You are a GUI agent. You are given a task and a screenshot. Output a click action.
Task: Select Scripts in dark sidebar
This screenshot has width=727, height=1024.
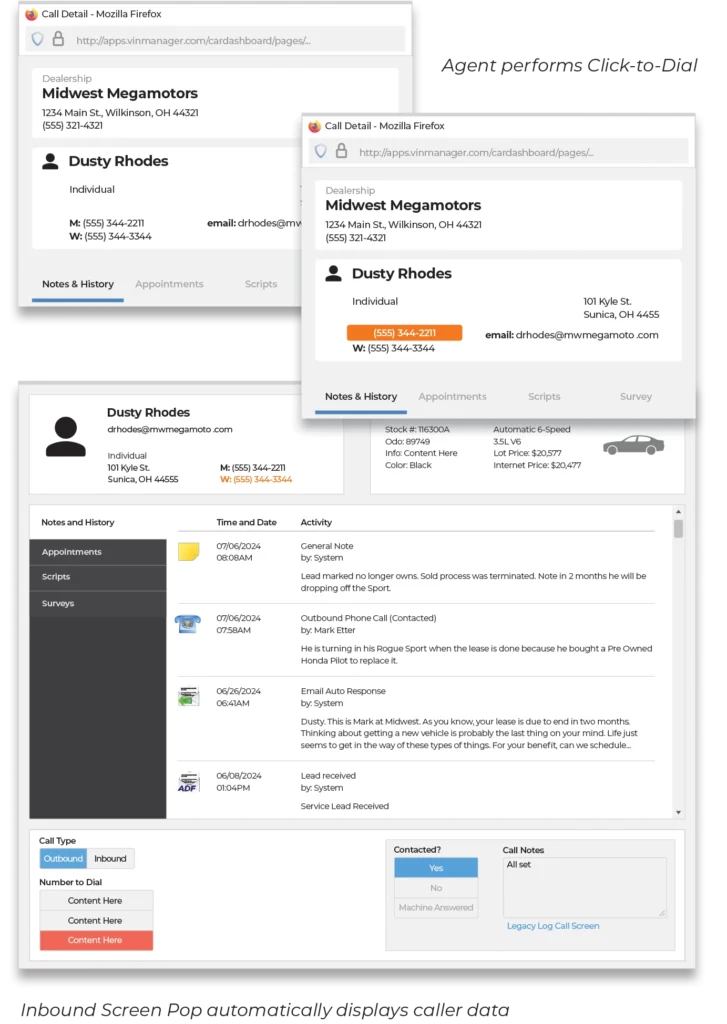coord(98,577)
